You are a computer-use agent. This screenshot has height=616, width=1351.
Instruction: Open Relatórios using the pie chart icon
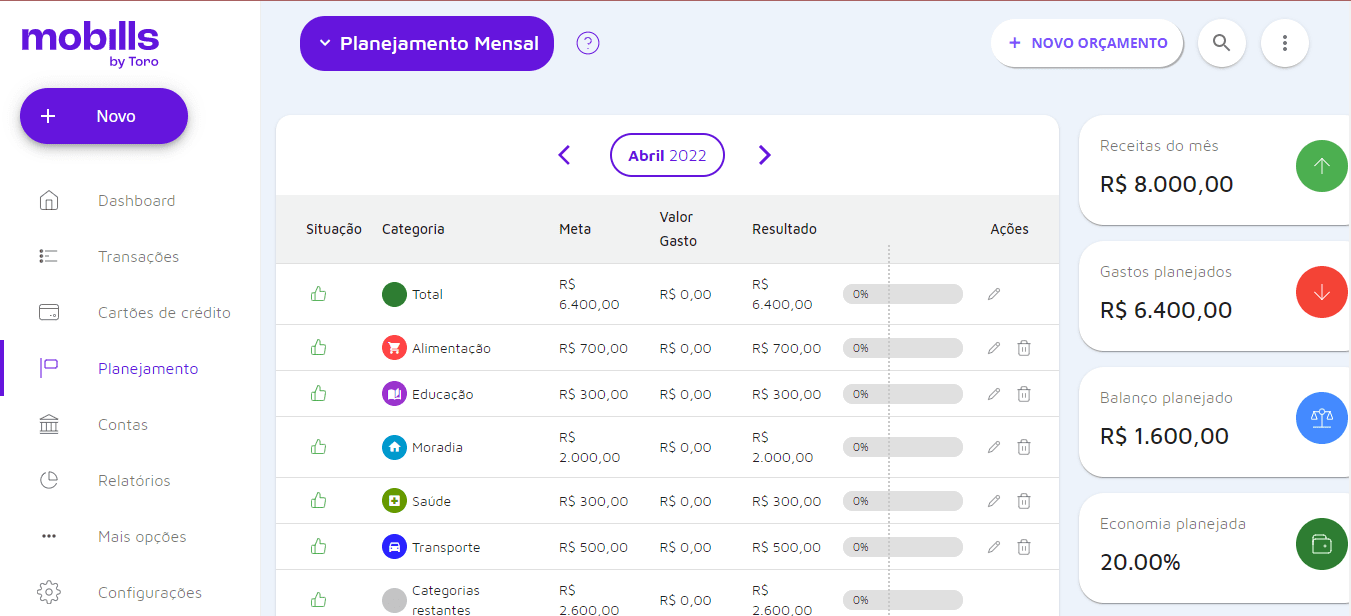[48, 480]
